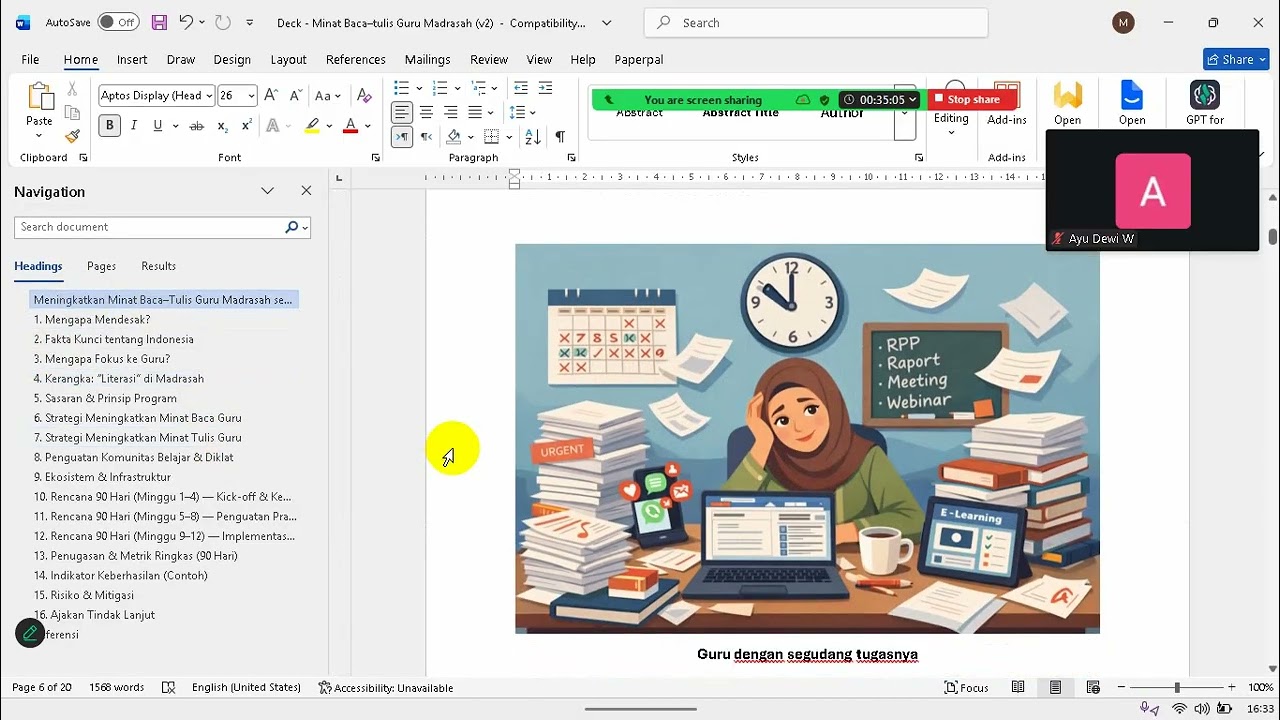This screenshot has width=1280, height=720.
Task: Clear all formatting icon
Action: (x=364, y=96)
